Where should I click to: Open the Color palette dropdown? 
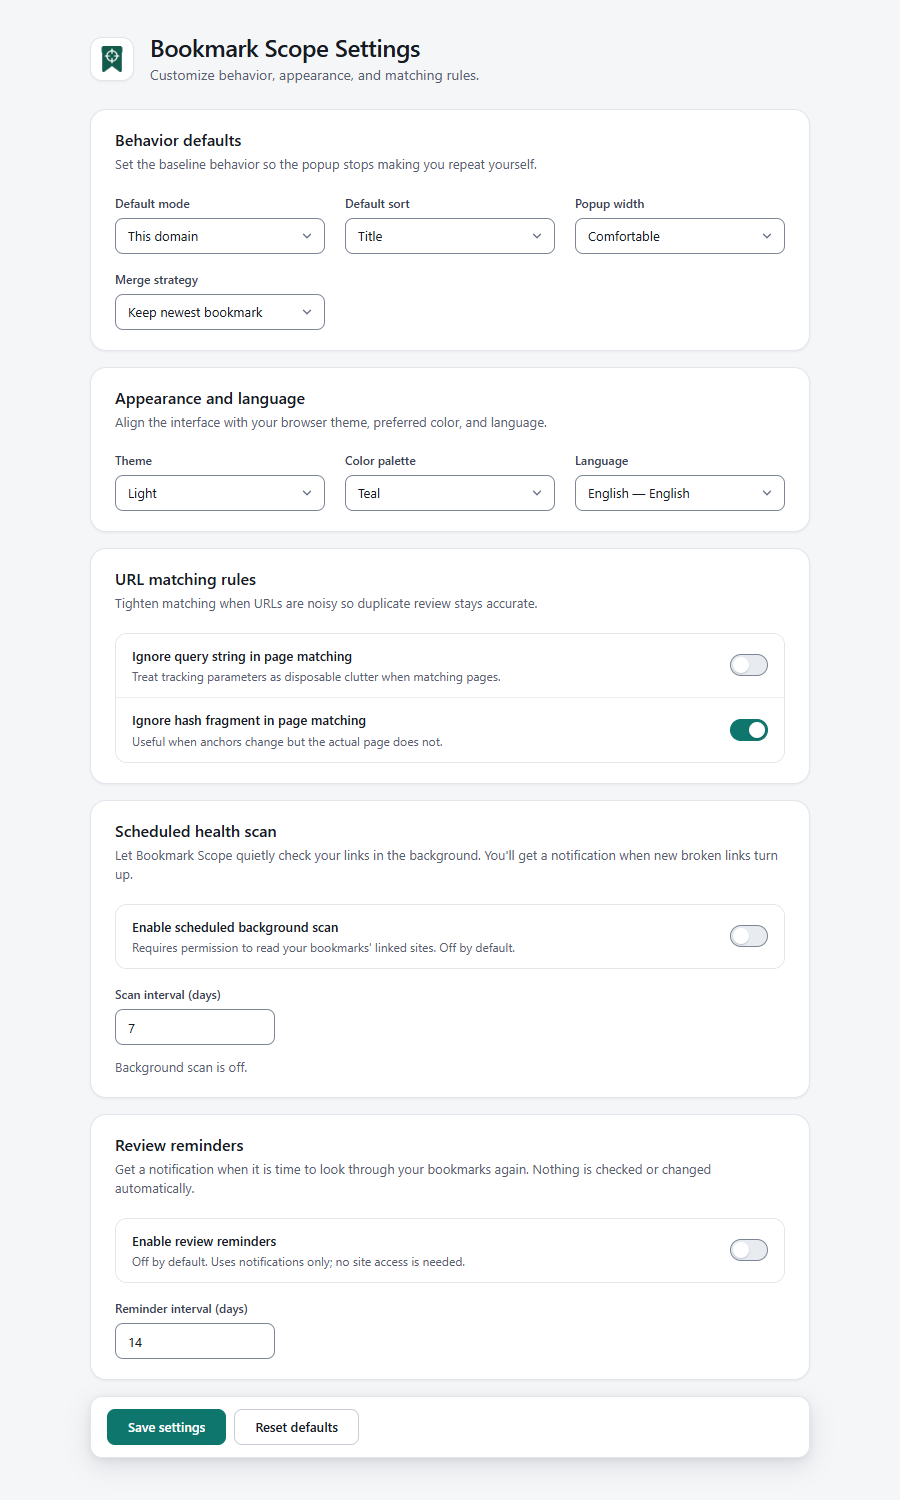click(x=450, y=493)
